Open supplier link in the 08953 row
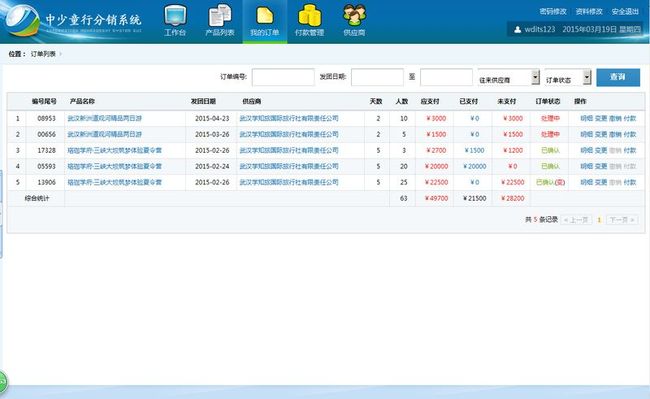Screen dimensions: 650x399 click(x=289, y=118)
